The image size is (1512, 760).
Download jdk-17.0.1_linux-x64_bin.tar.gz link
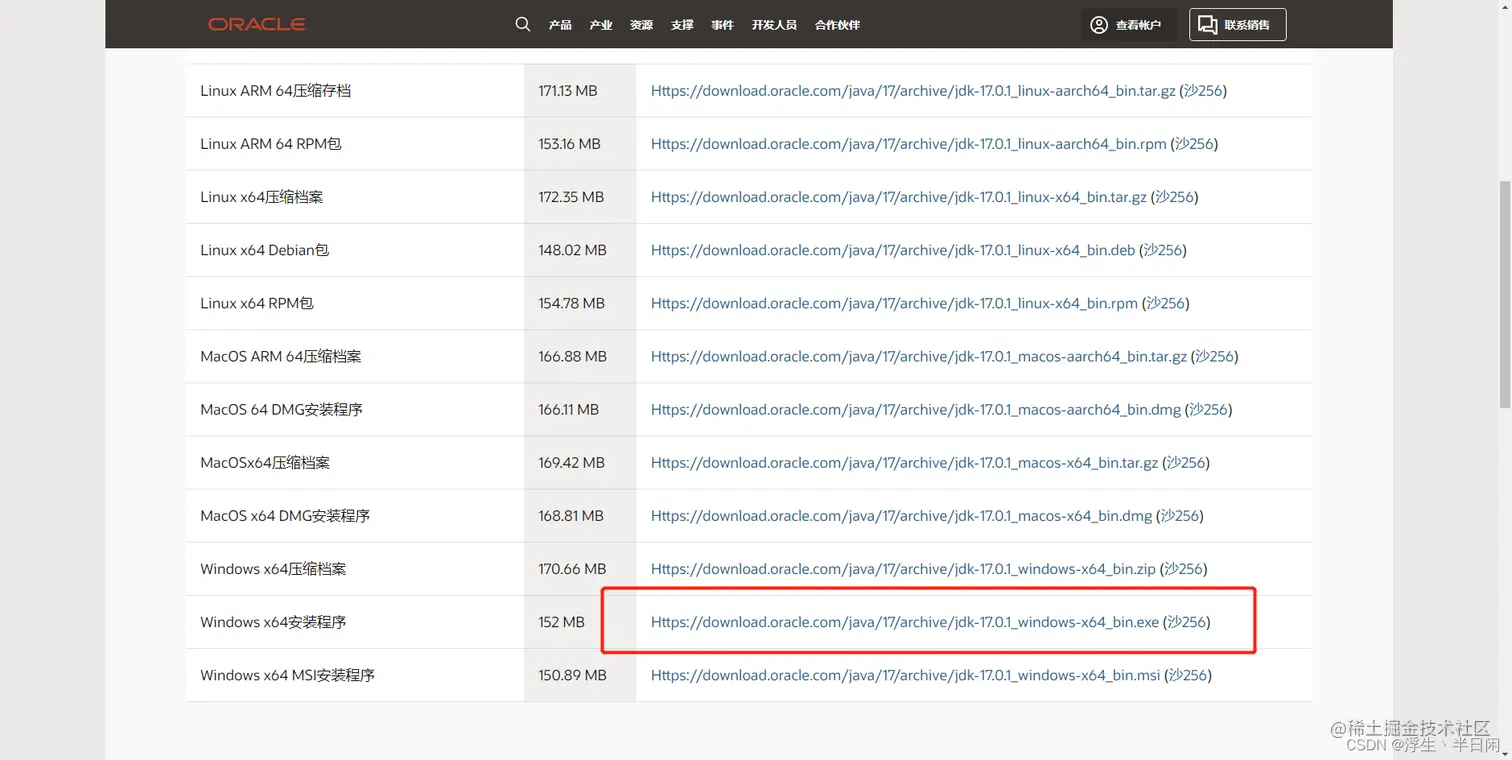click(899, 197)
